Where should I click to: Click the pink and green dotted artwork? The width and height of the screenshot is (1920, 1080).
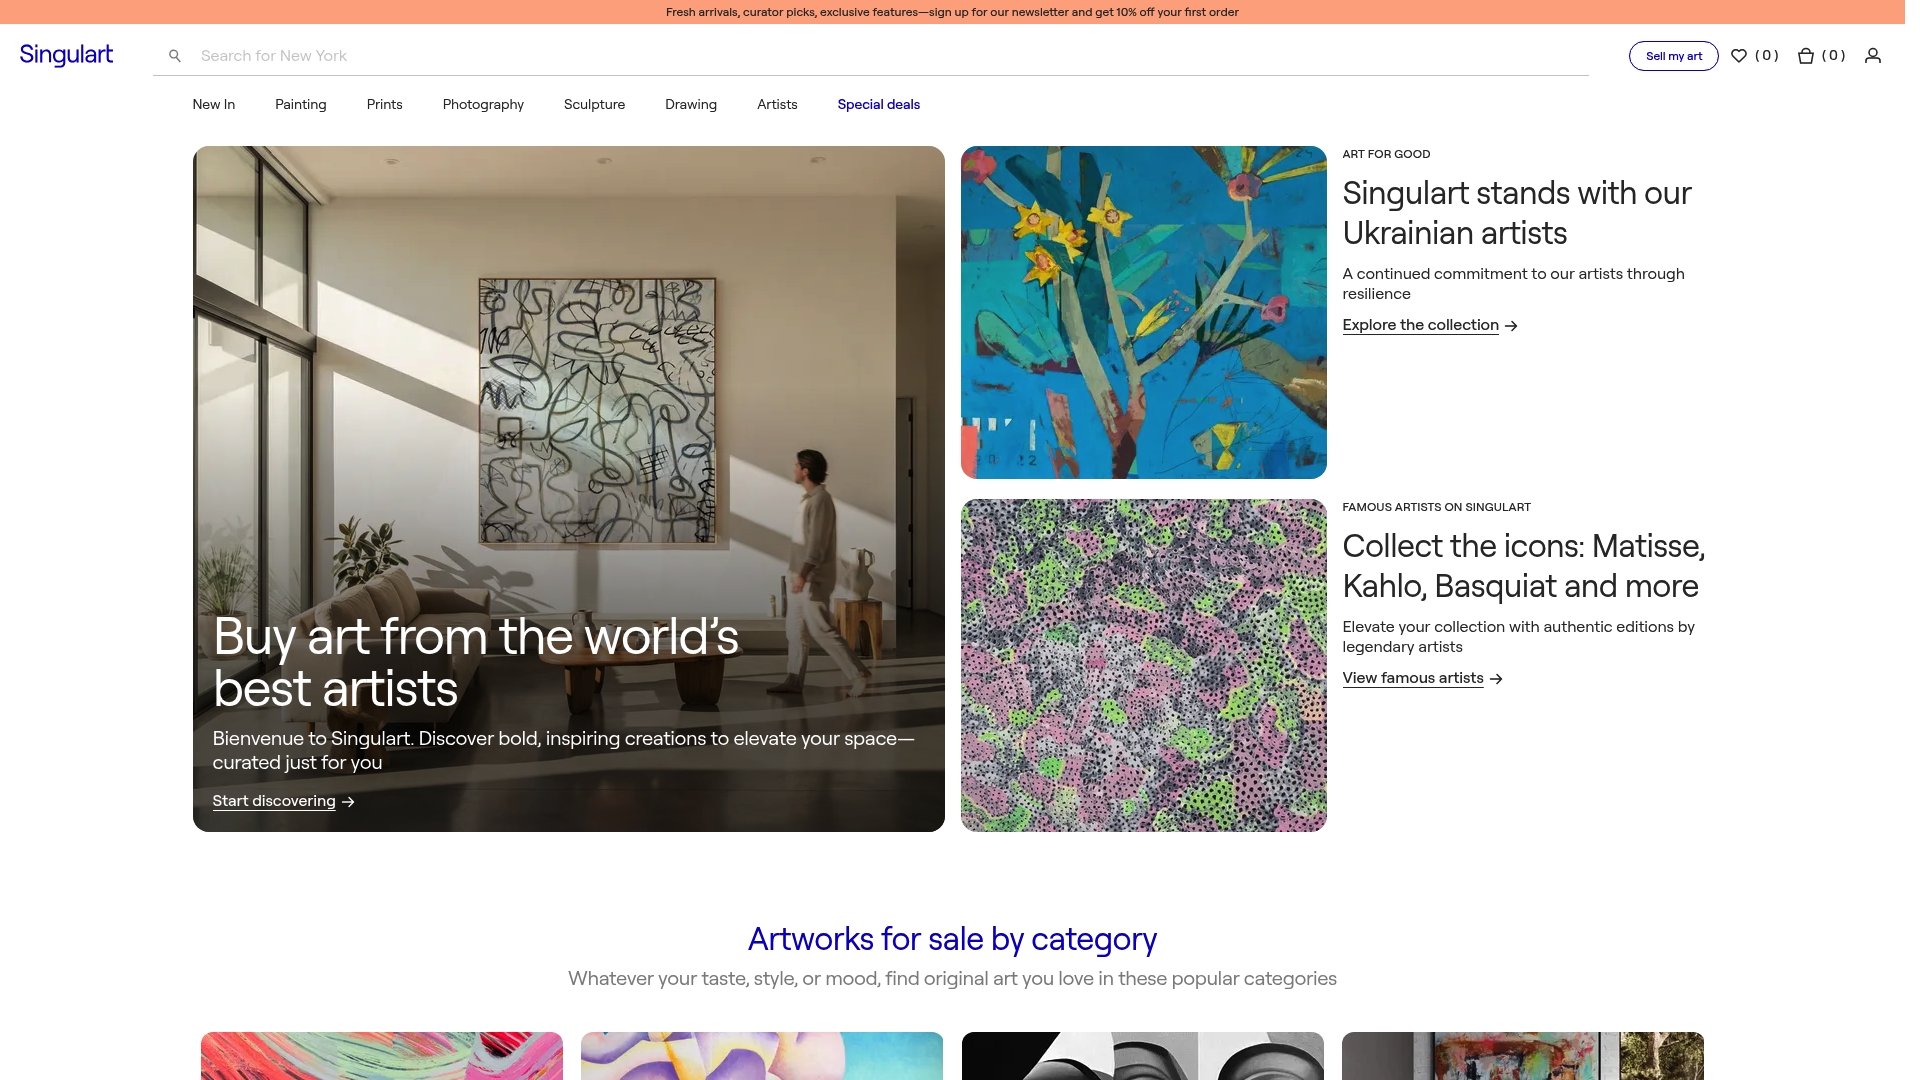point(1143,665)
